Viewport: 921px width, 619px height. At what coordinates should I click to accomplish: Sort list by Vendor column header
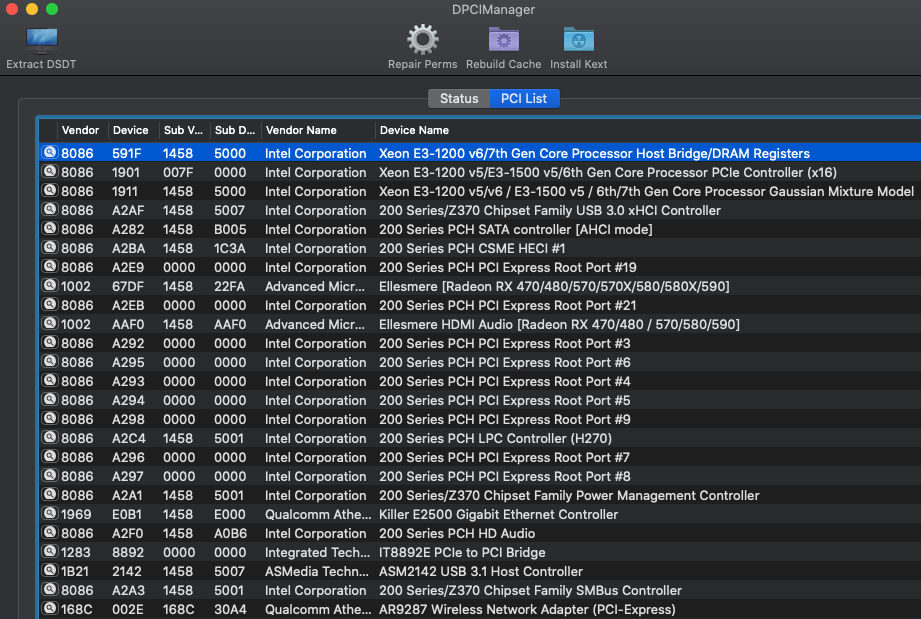click(80, 130)
